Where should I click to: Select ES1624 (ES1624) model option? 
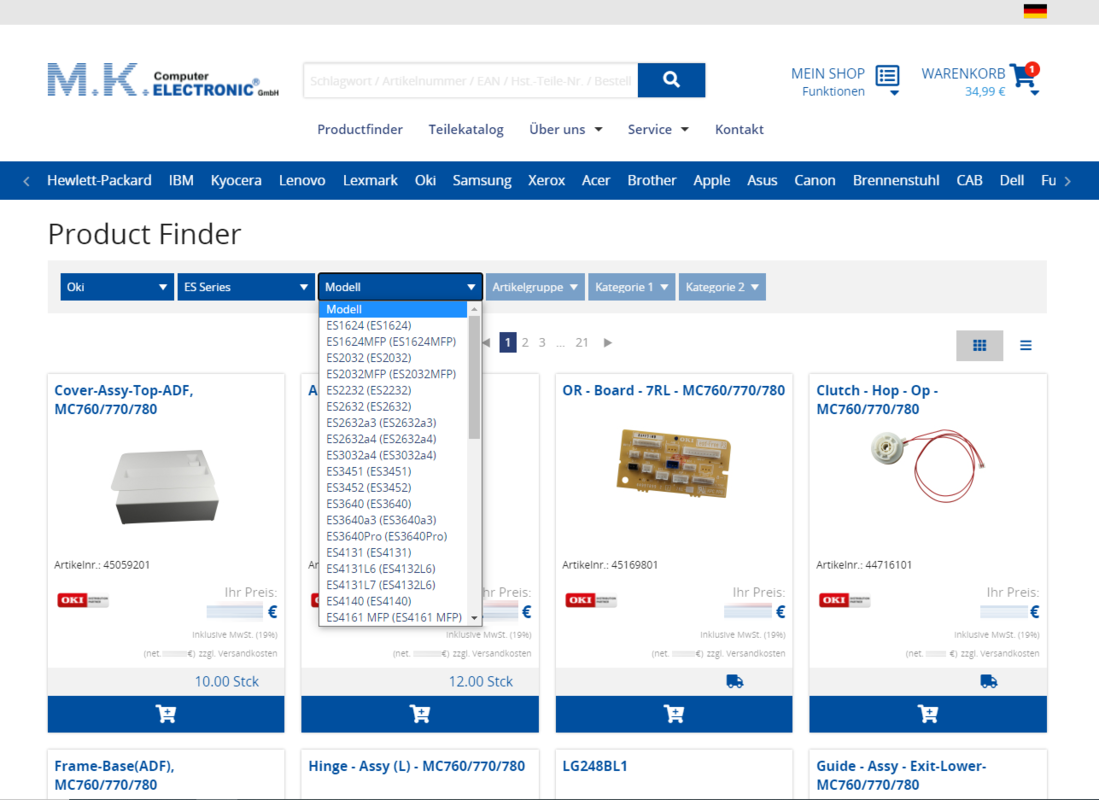click(393, 325)
